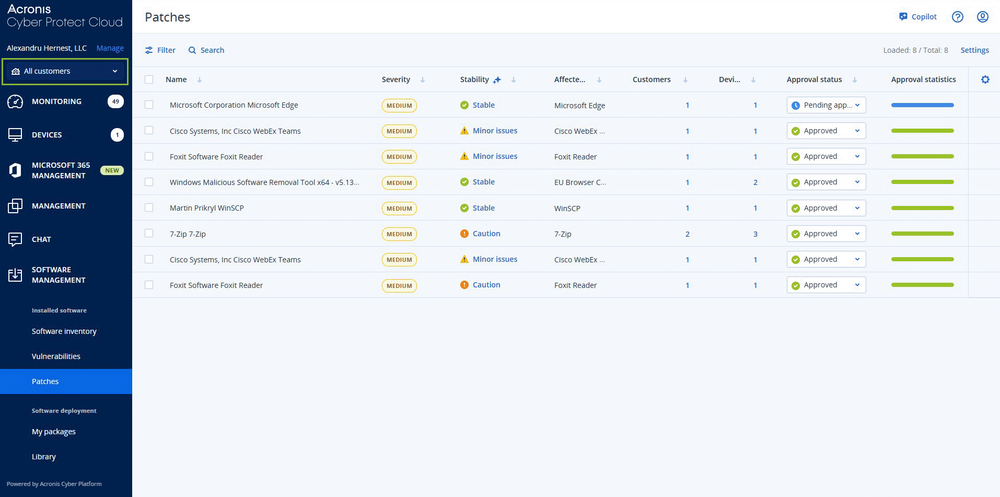Check the Microsoft Edge patch checkbox

point(149,105)
